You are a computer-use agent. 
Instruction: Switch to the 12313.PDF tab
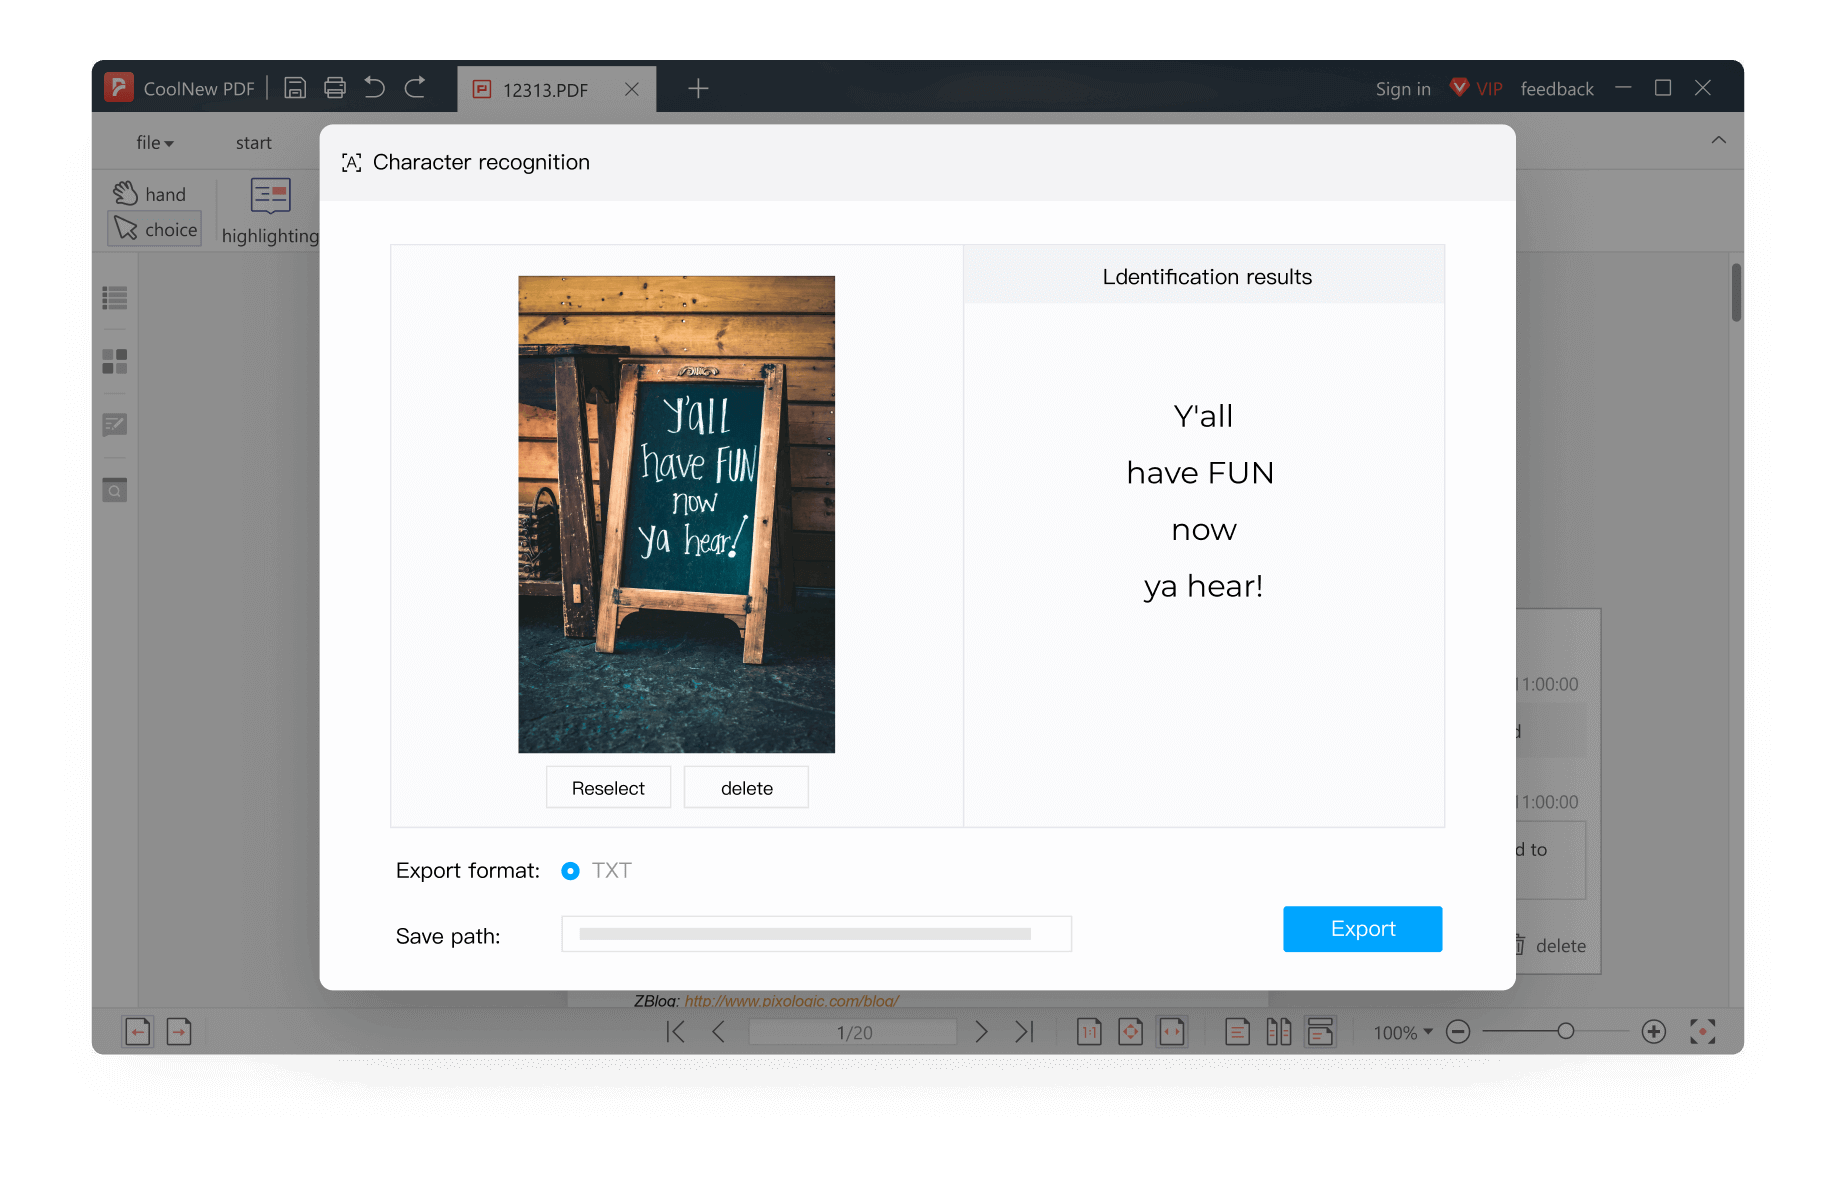pyautogui.click(x=544, y=89)
